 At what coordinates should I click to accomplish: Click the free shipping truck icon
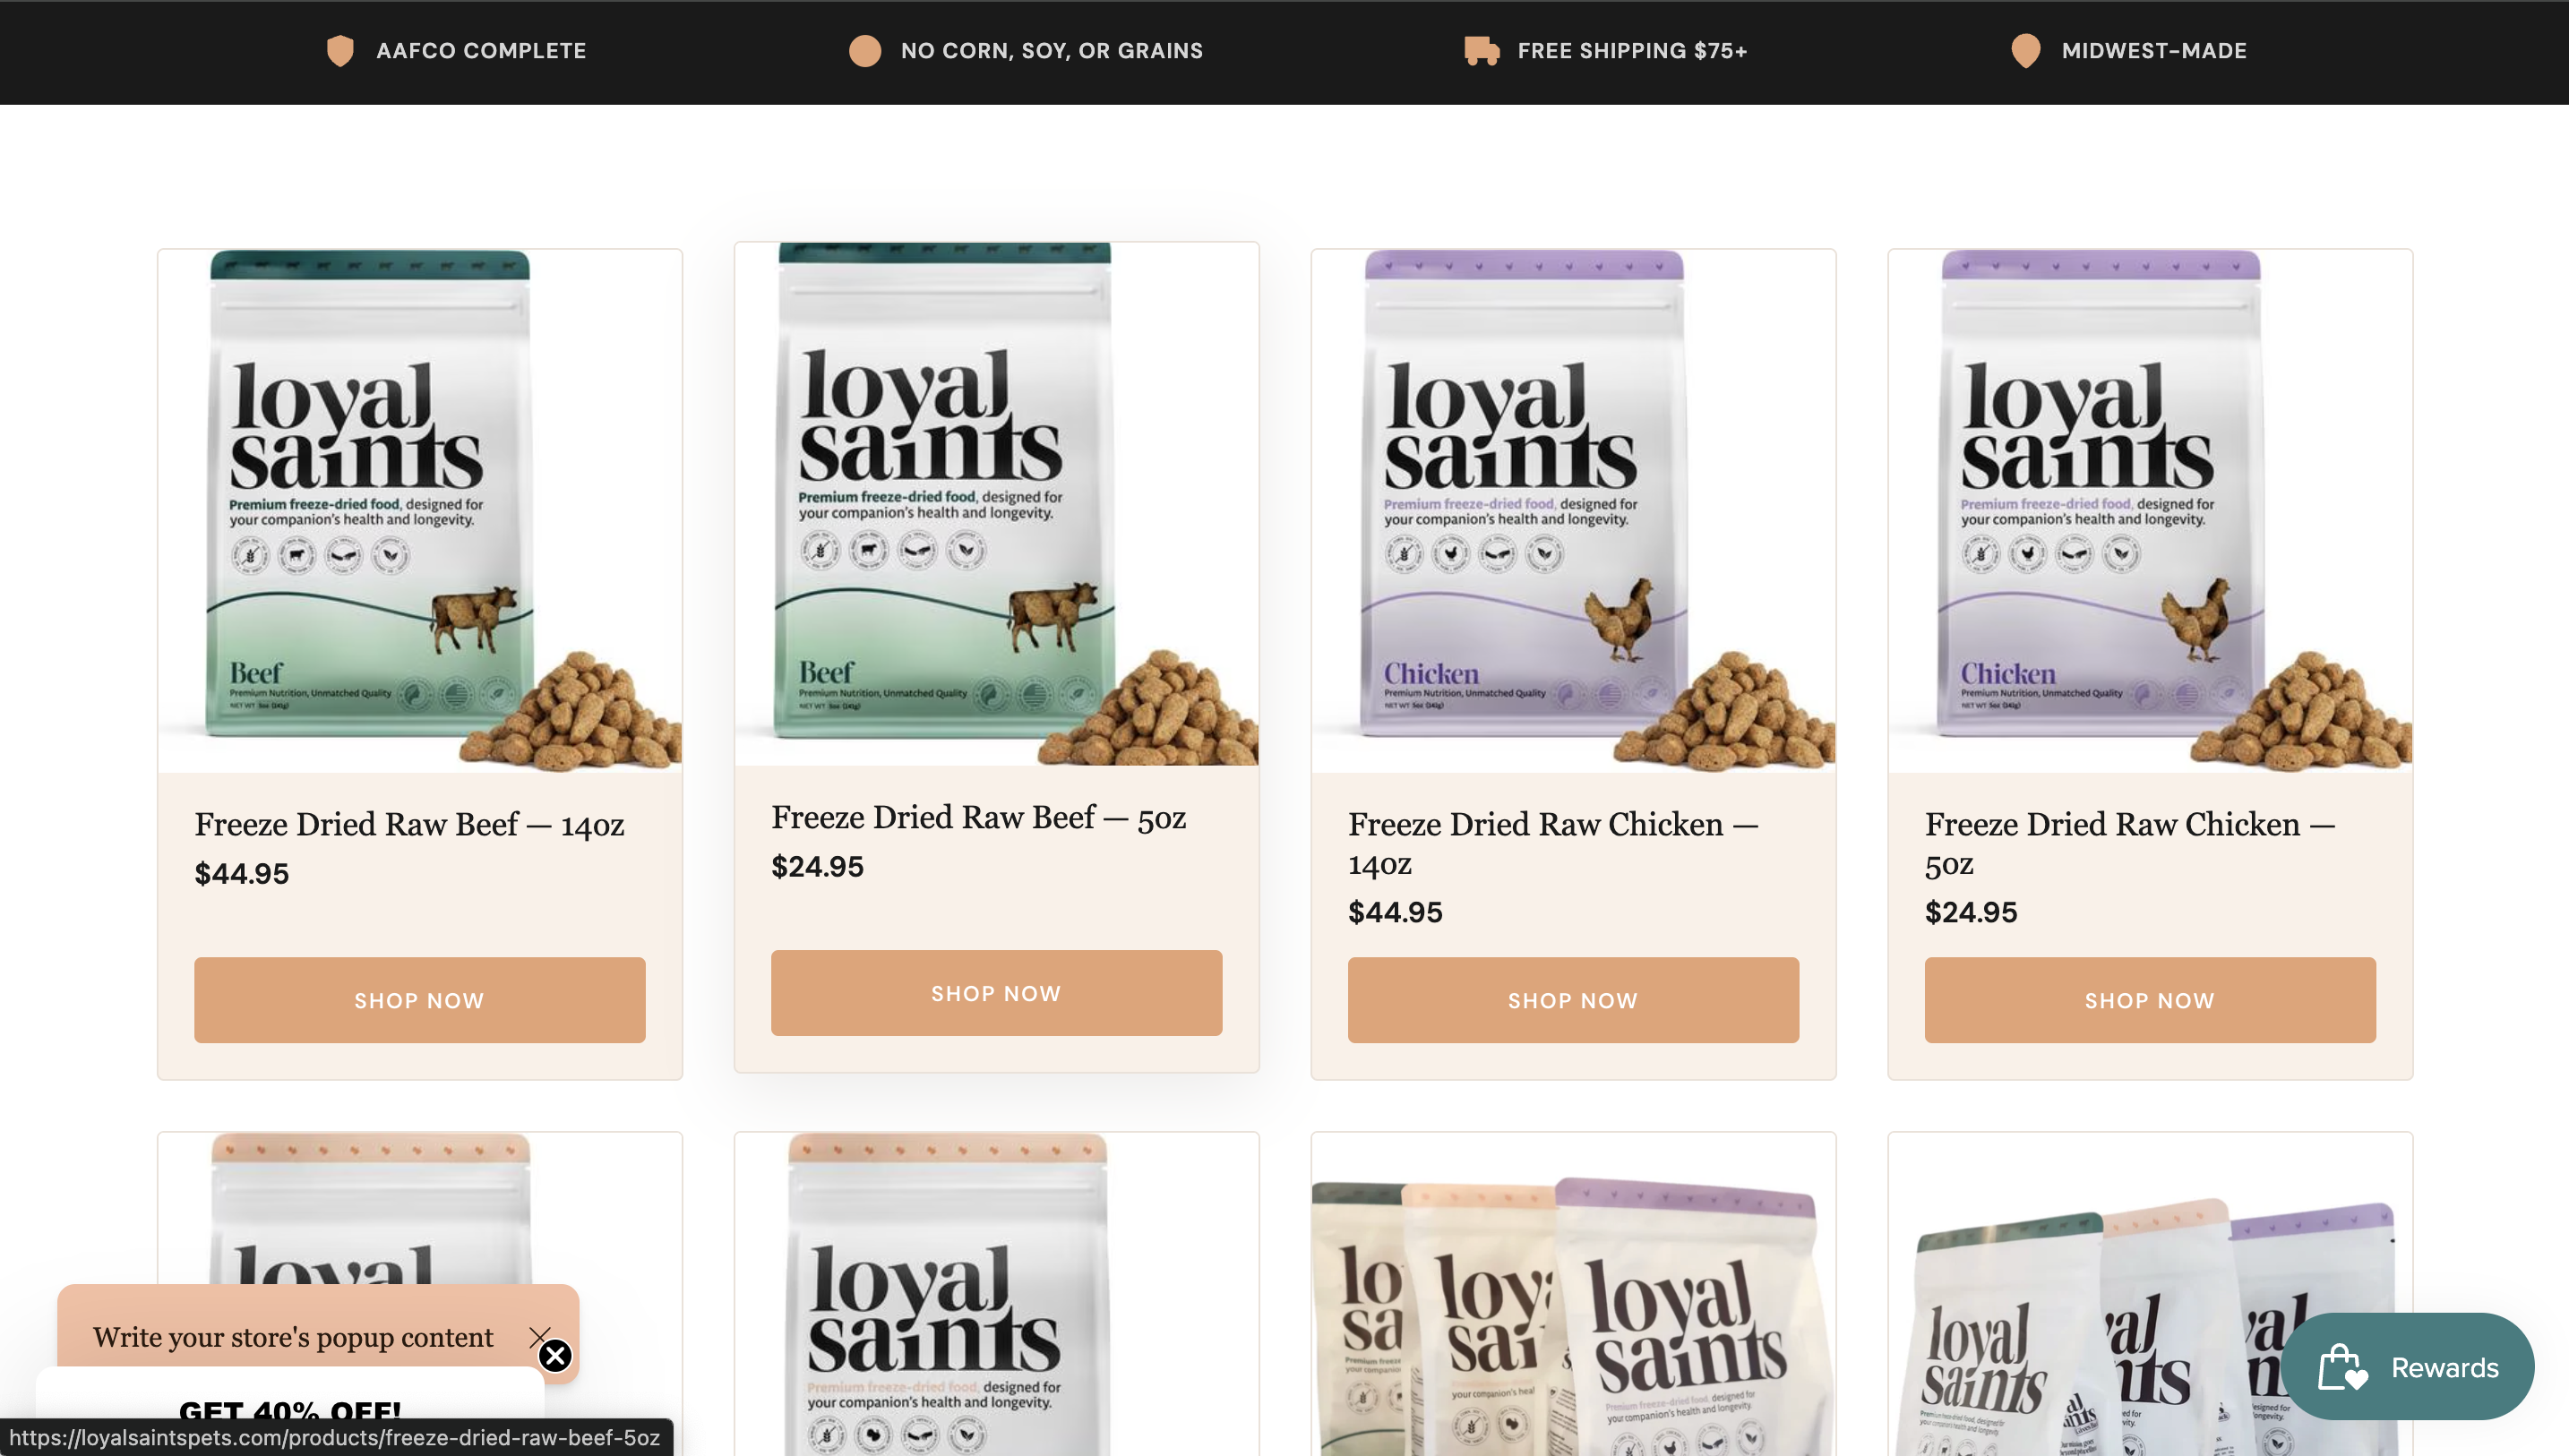pos(1481,51)
